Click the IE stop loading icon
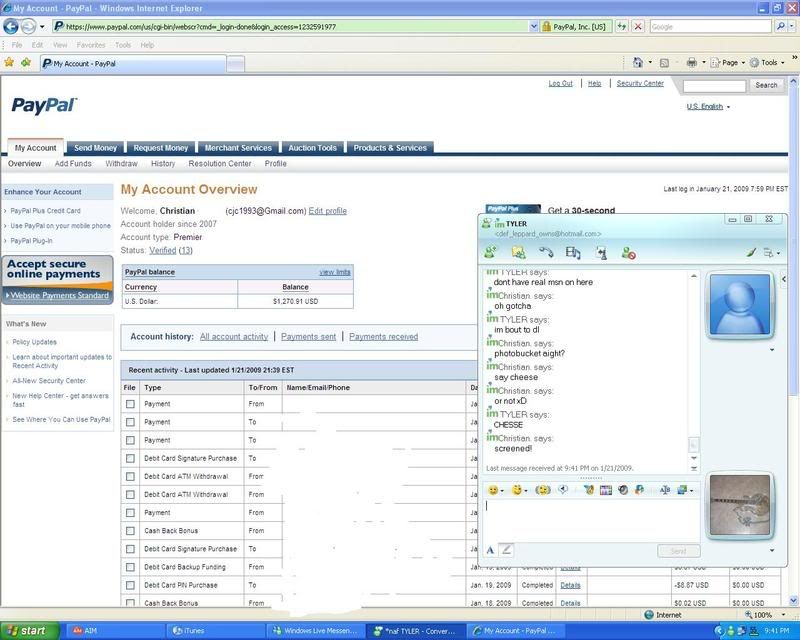The image size is (800, 640). tap(636, 27)
